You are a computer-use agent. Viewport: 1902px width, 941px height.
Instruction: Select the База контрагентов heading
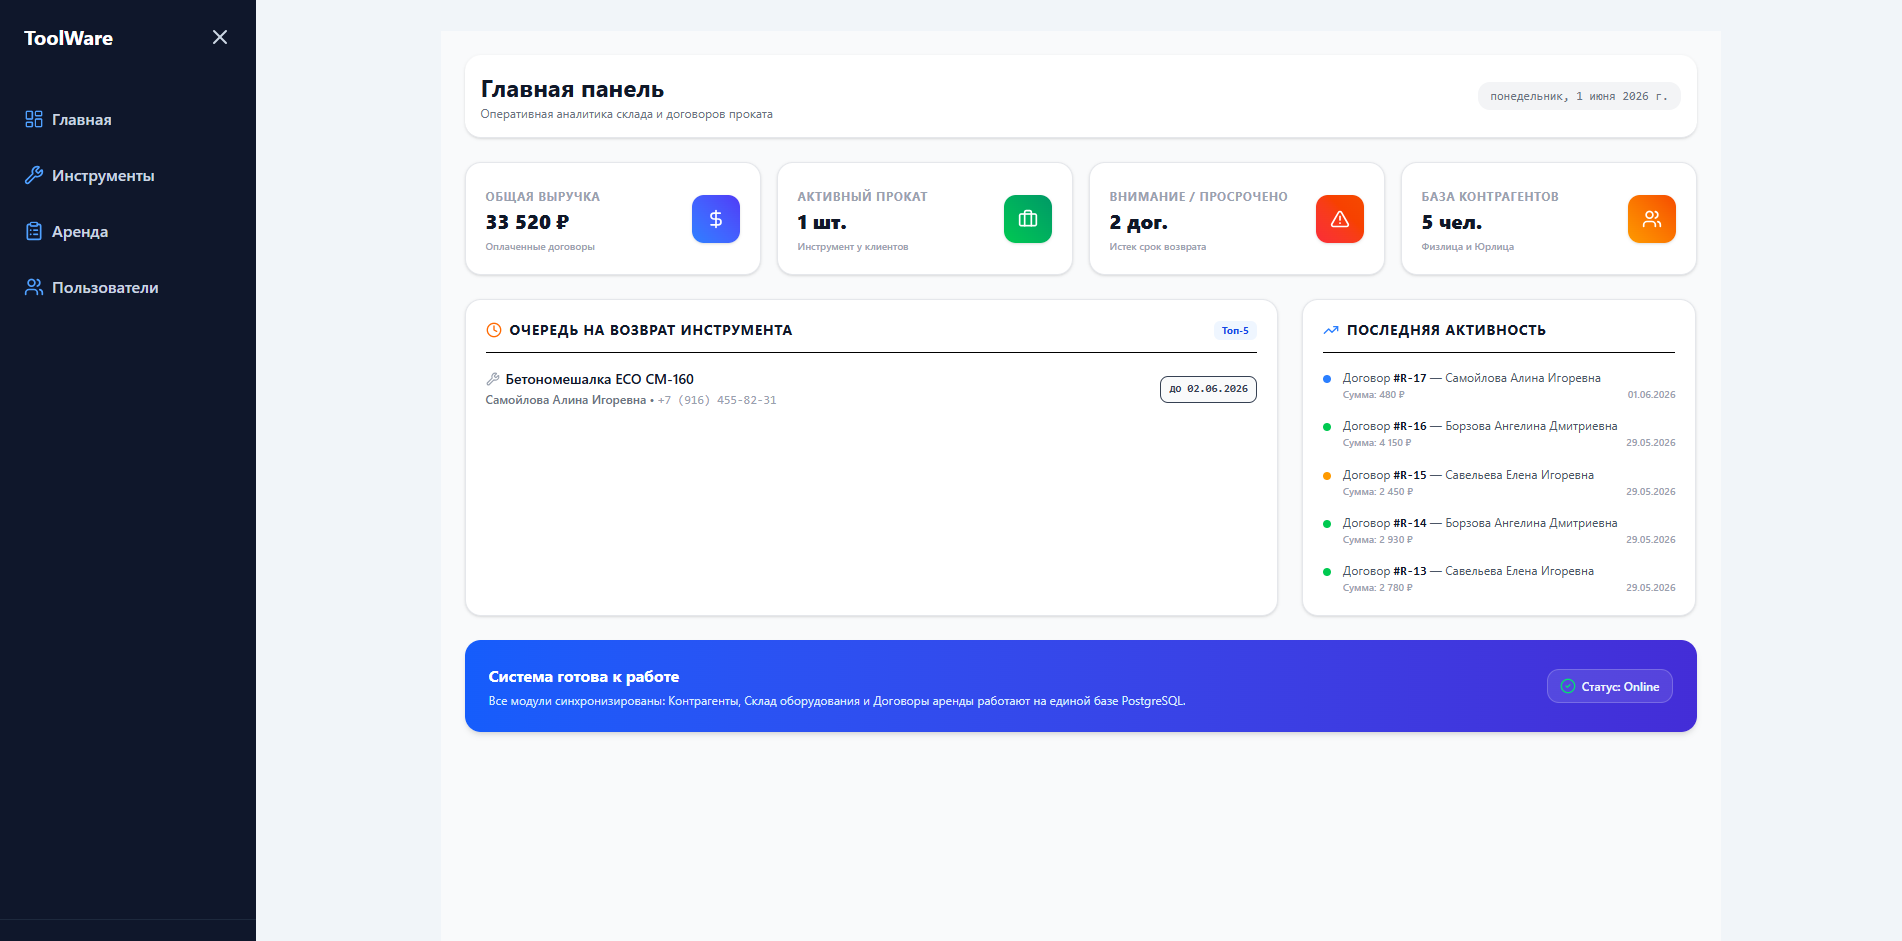1490,197
